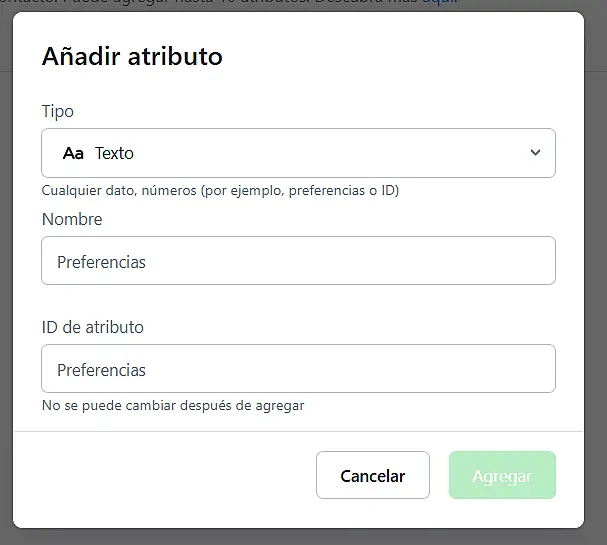Open the Tipo combo box showing Texto
Image resolution: width=607 pixels, height=545 pixels.
(x=298, y=153)
